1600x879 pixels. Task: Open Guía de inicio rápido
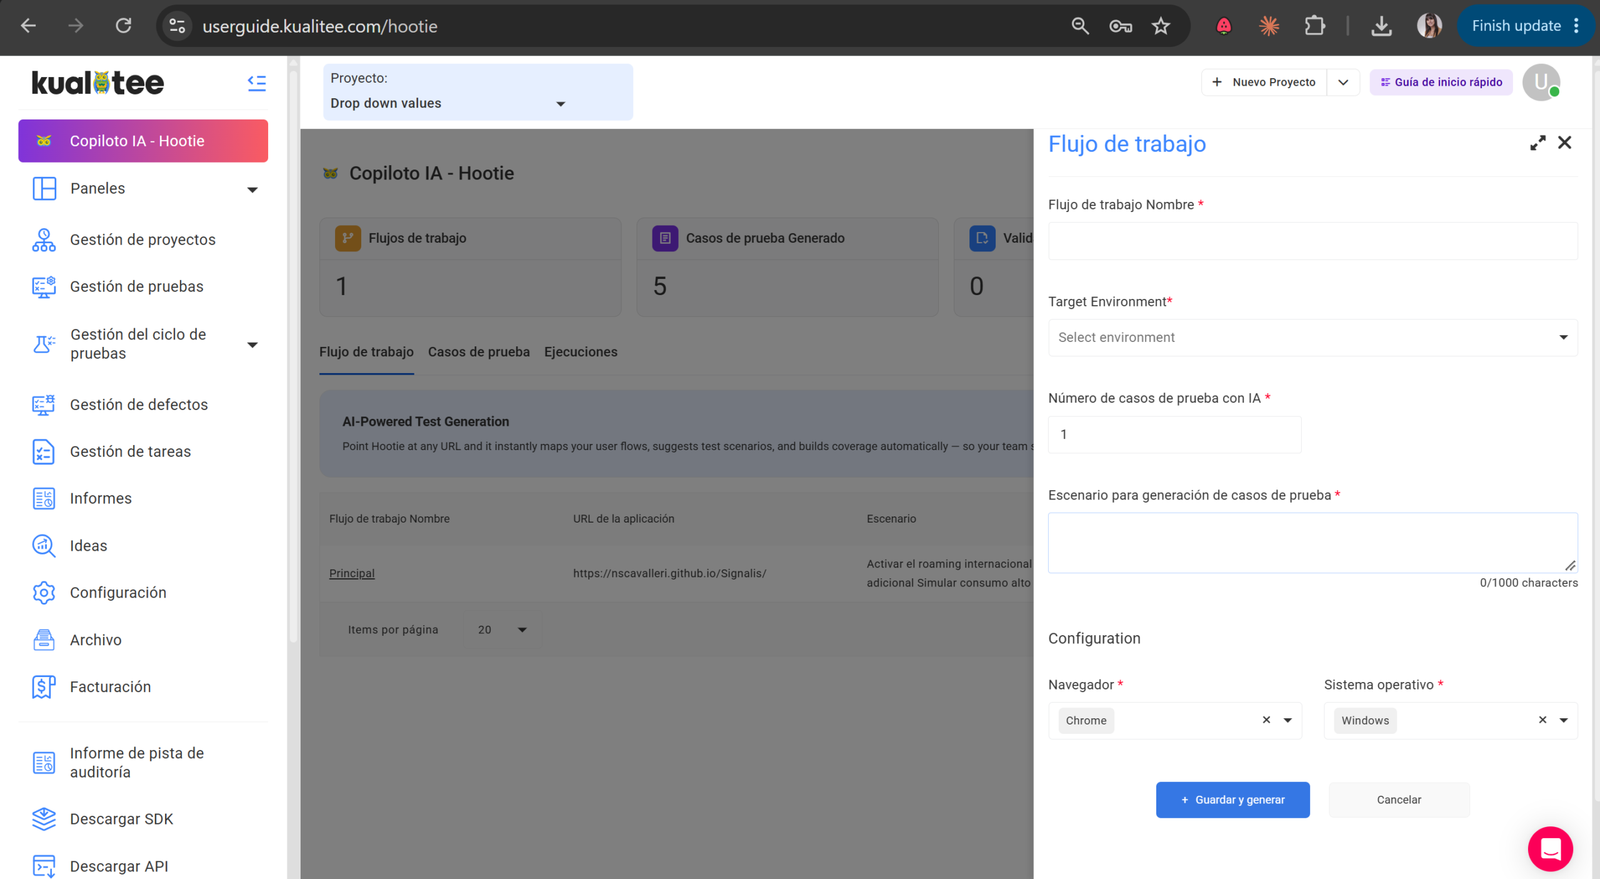coord(1441,82)
